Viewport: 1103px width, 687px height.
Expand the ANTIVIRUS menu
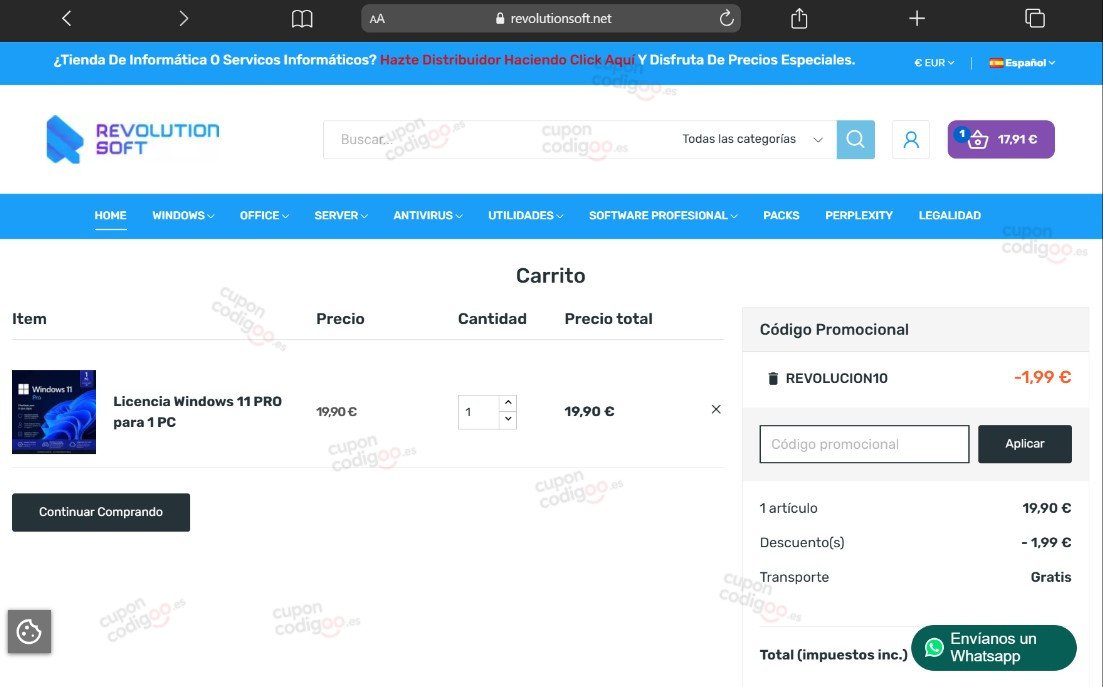(x=428, y=216)
